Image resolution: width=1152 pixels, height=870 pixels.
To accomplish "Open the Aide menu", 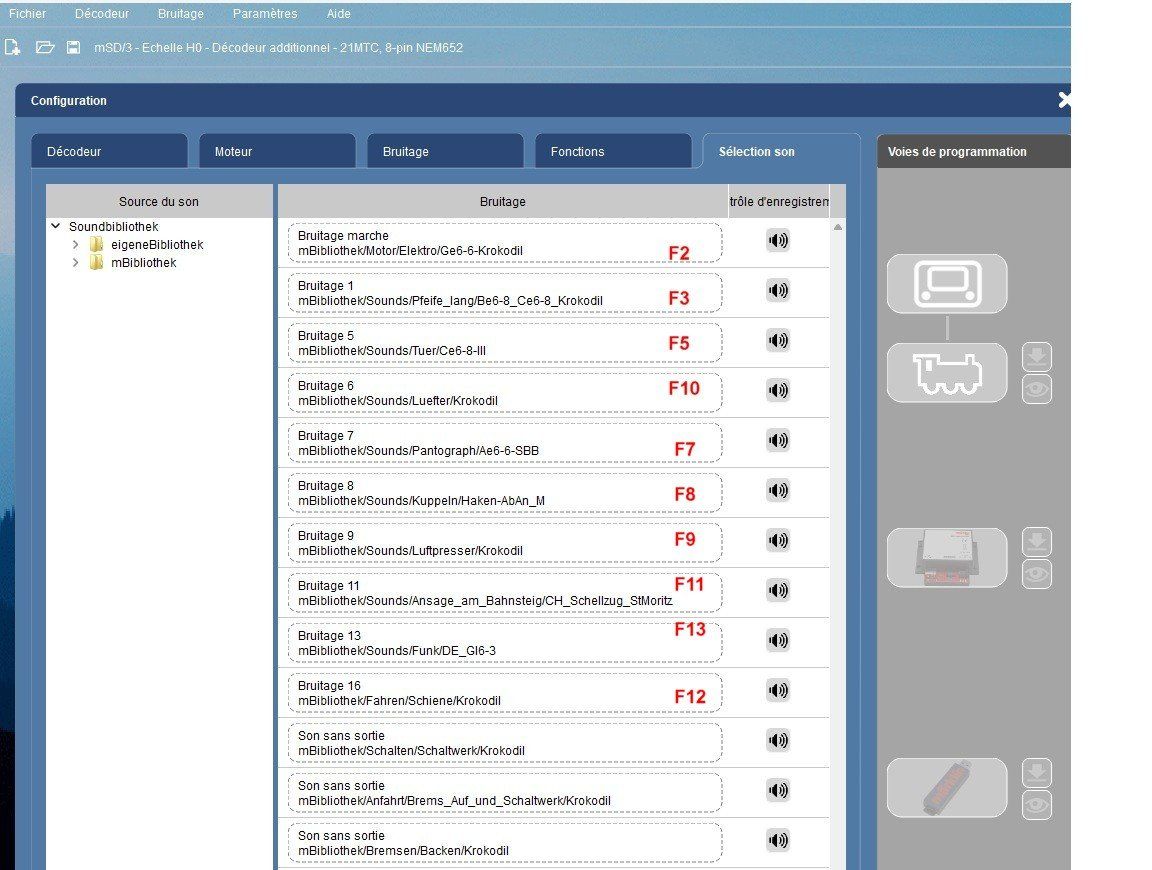I will pyautogui.click(x=339, y=14).
